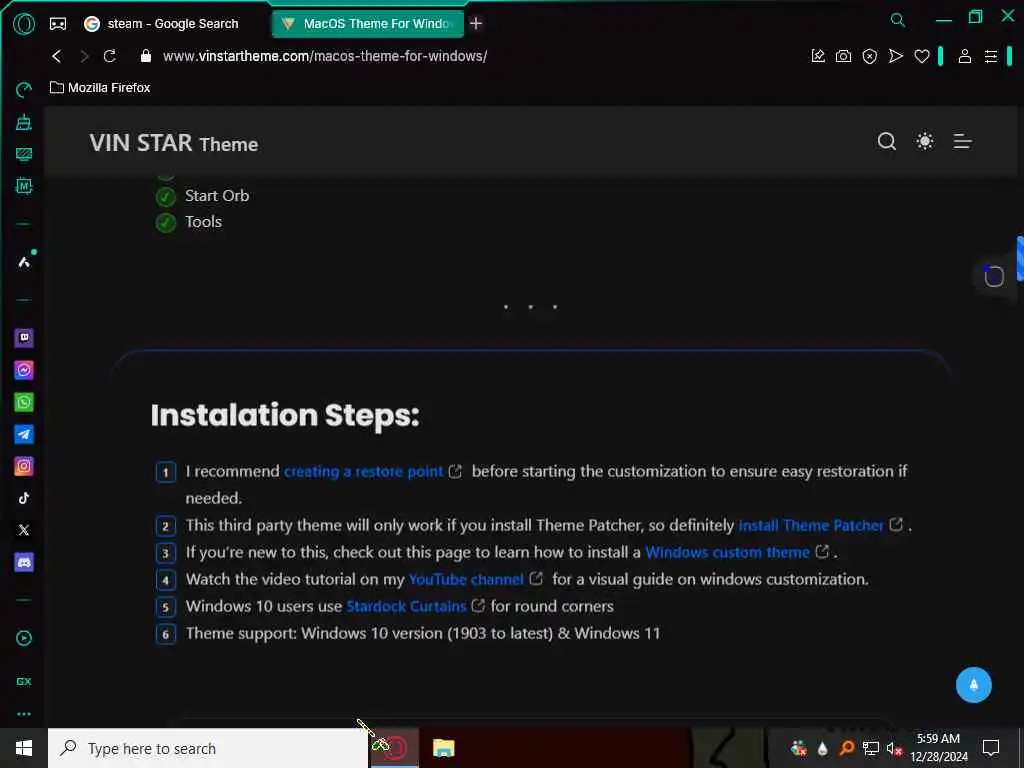Click the orange magnifier tray icon

[846, 748]
